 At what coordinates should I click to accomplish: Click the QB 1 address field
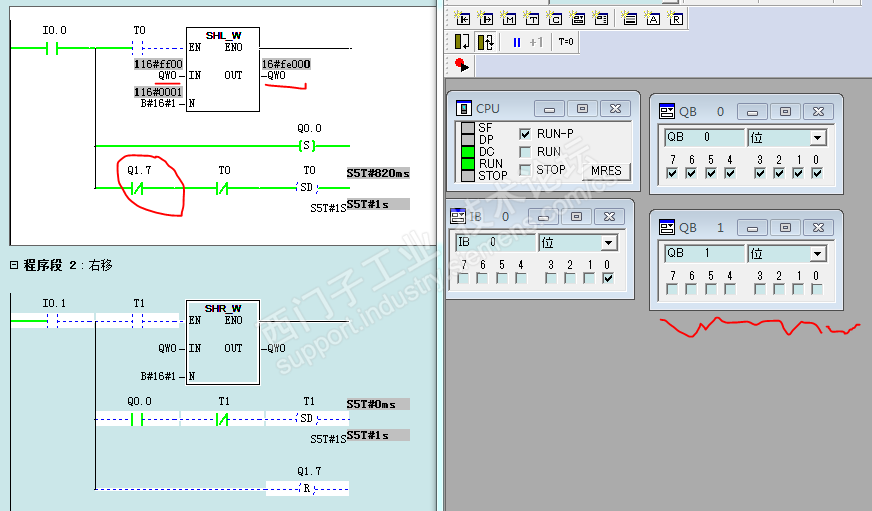click(704, 254)
